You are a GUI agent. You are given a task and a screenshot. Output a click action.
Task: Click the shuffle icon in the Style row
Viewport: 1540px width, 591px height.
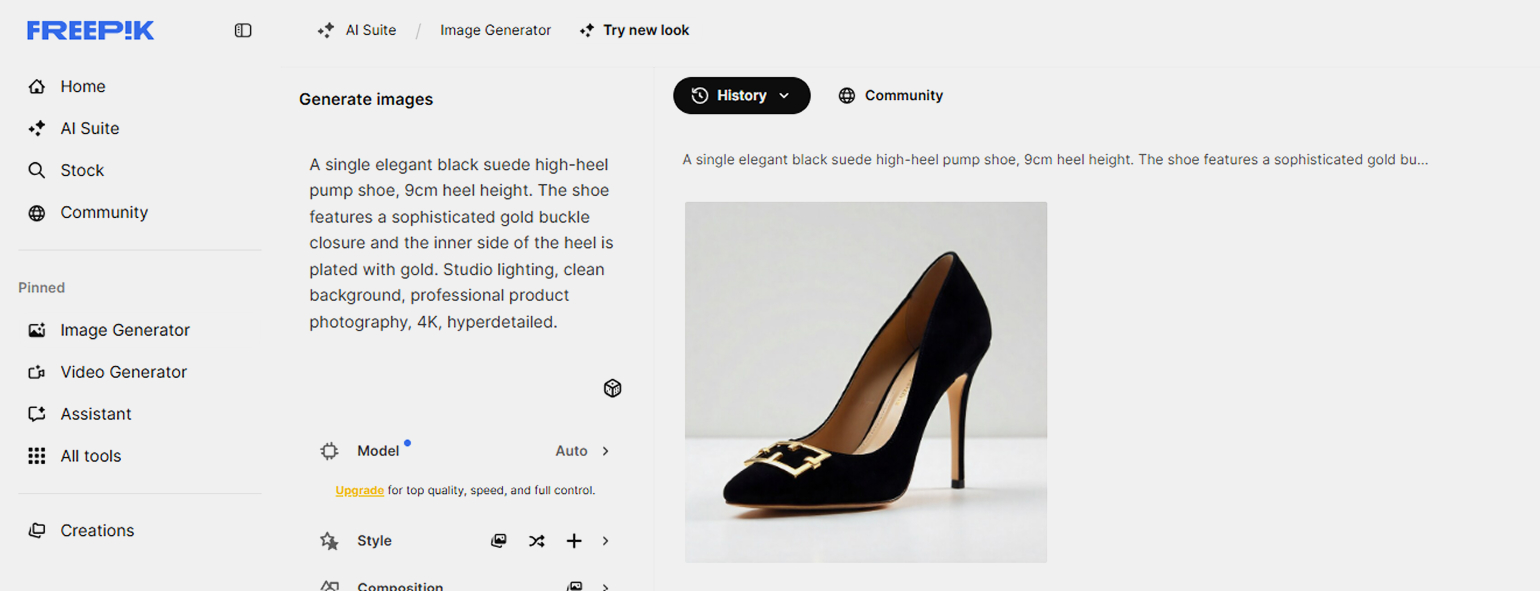coord(537,541)
